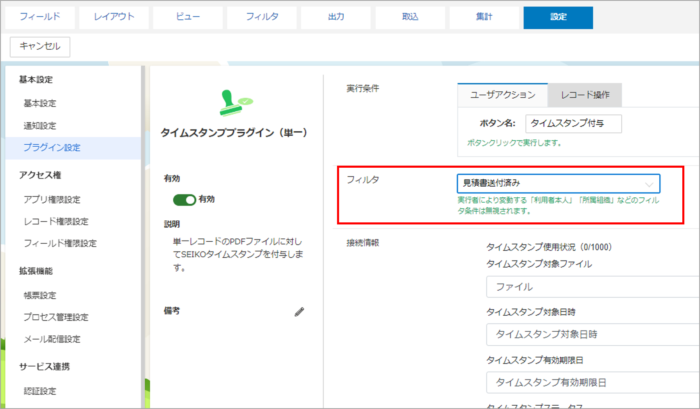Click the 拡張機能 section heading
700x409 pixels.
(36, 271)
